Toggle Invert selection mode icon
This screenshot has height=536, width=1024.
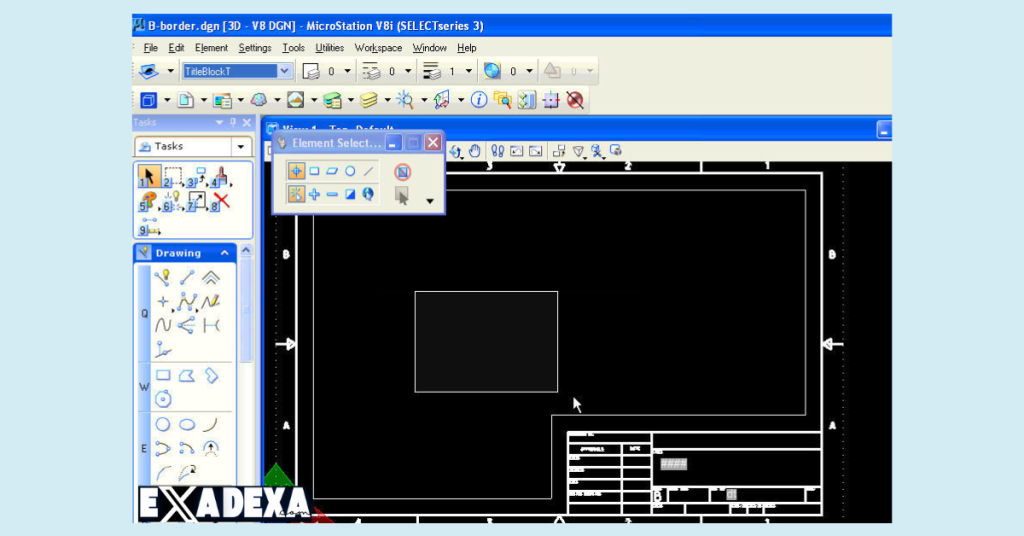click(x=350, y=194)
